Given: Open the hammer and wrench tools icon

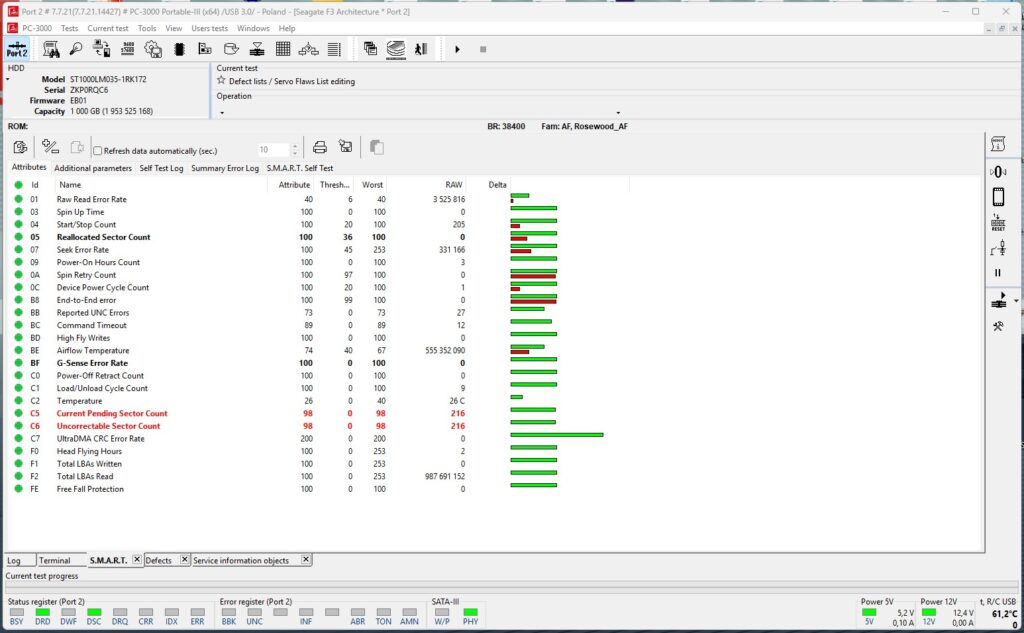Looking at the screenshot, I should [998, 326].
